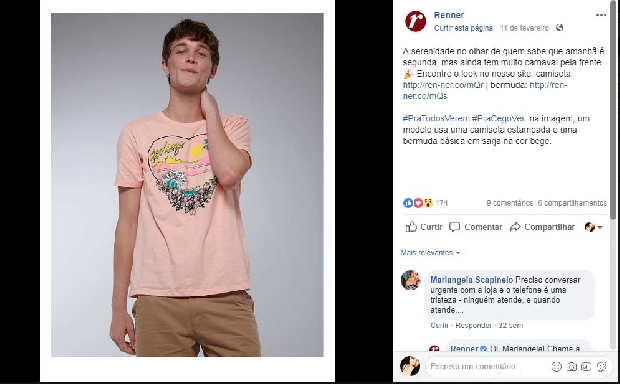Image resolution: width=620 pixels, height=384 pixels.
Task: Open the #PraCegoVer hashtag
Action: (x=498, y=119)
